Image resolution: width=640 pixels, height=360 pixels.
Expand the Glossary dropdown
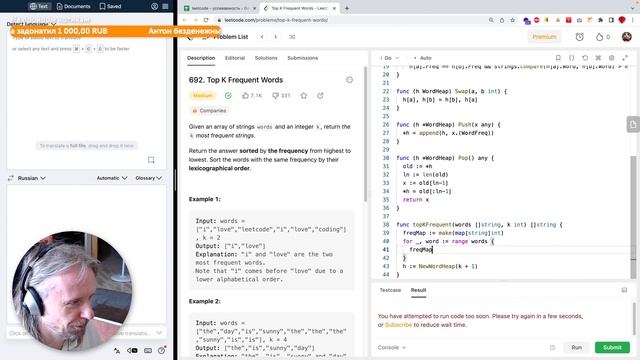point(149,178)
